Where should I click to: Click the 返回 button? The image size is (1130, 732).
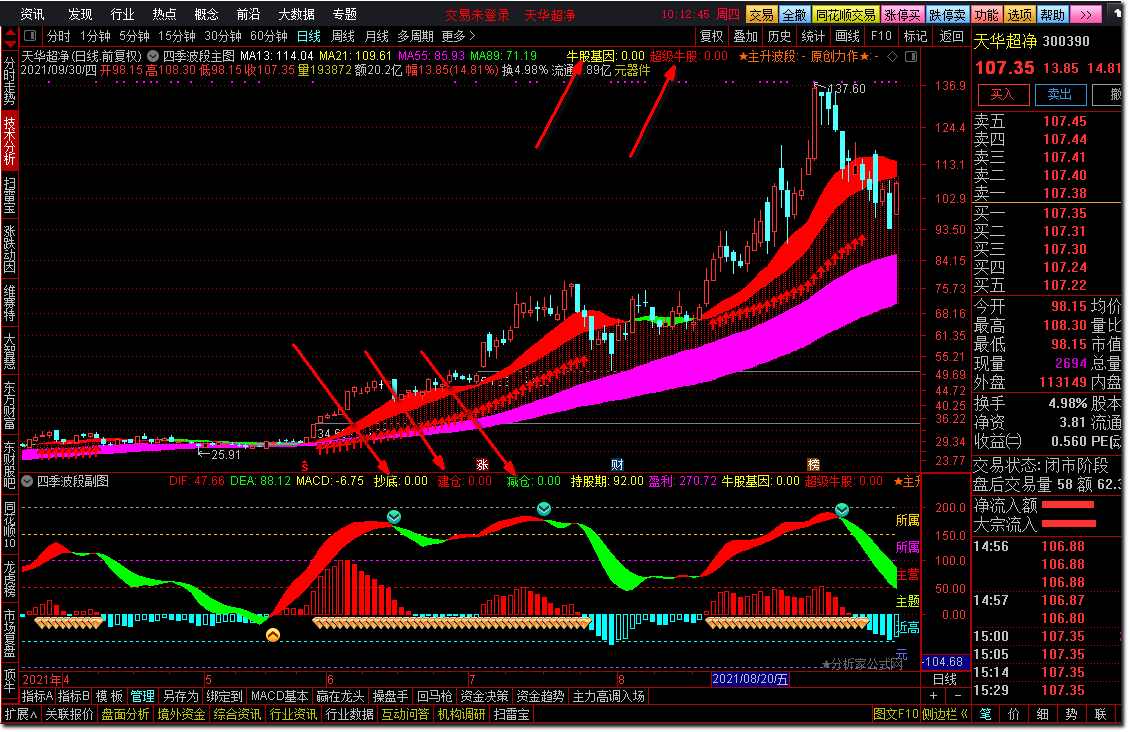pyautogui.click(x=951, y=36)
